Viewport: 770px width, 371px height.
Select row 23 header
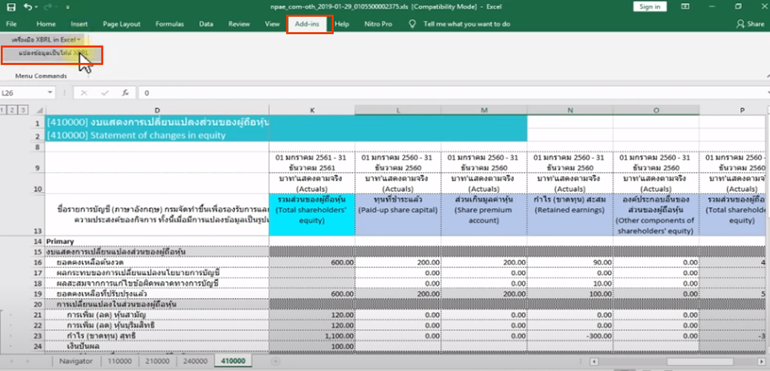click(37, 336)
